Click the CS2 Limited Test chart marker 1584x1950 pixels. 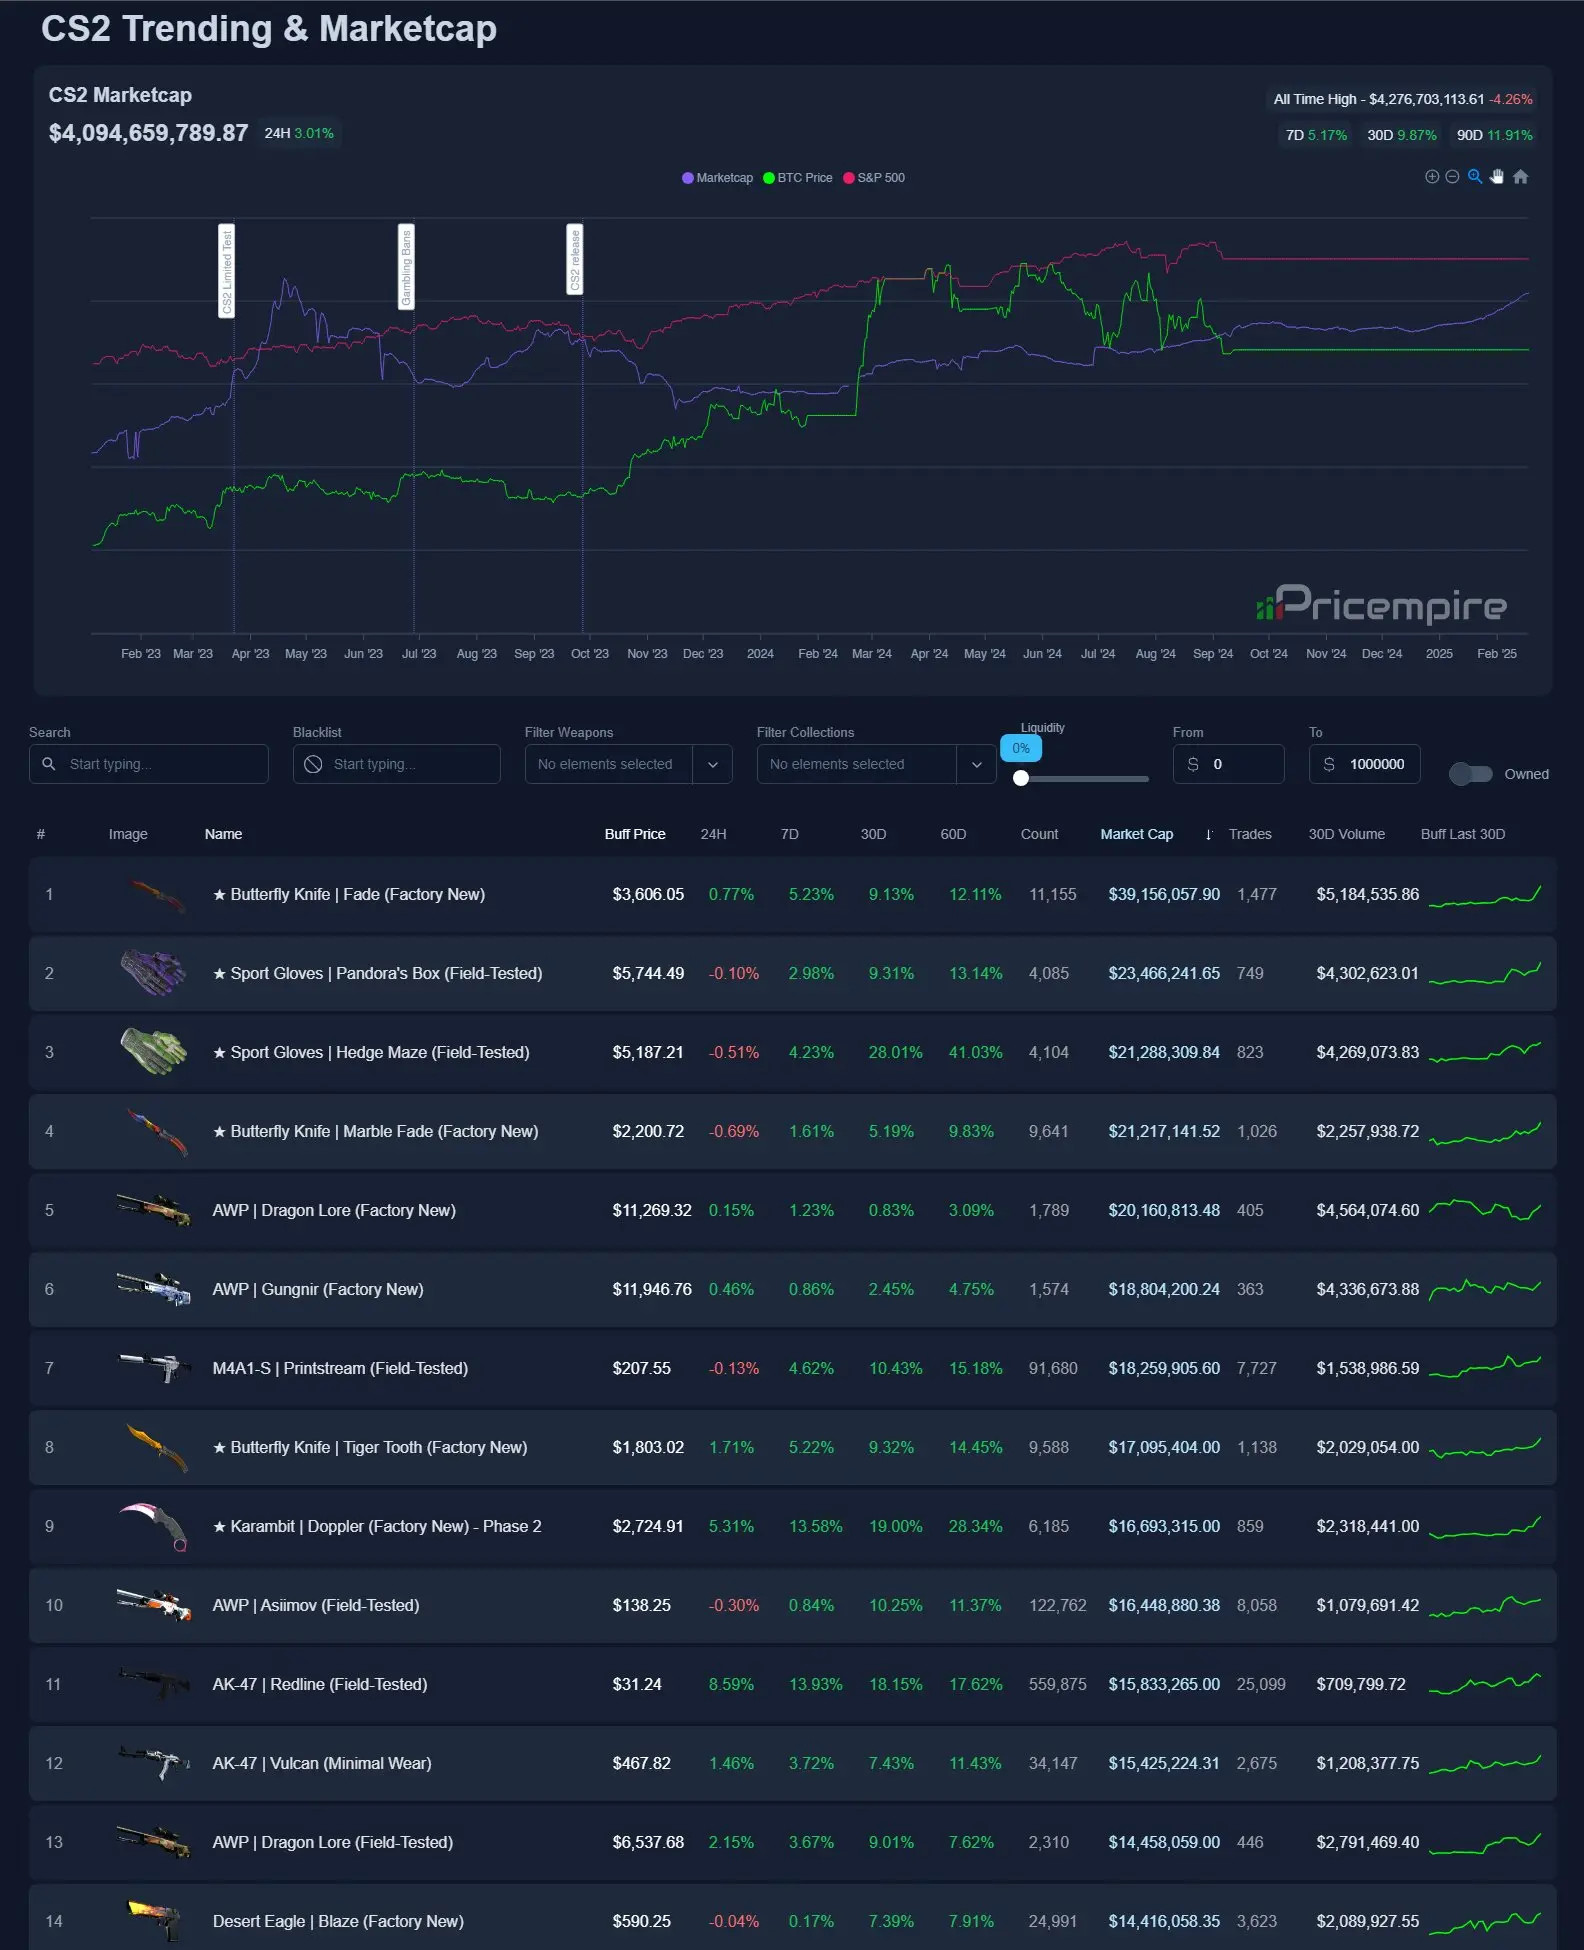[226, 271]
